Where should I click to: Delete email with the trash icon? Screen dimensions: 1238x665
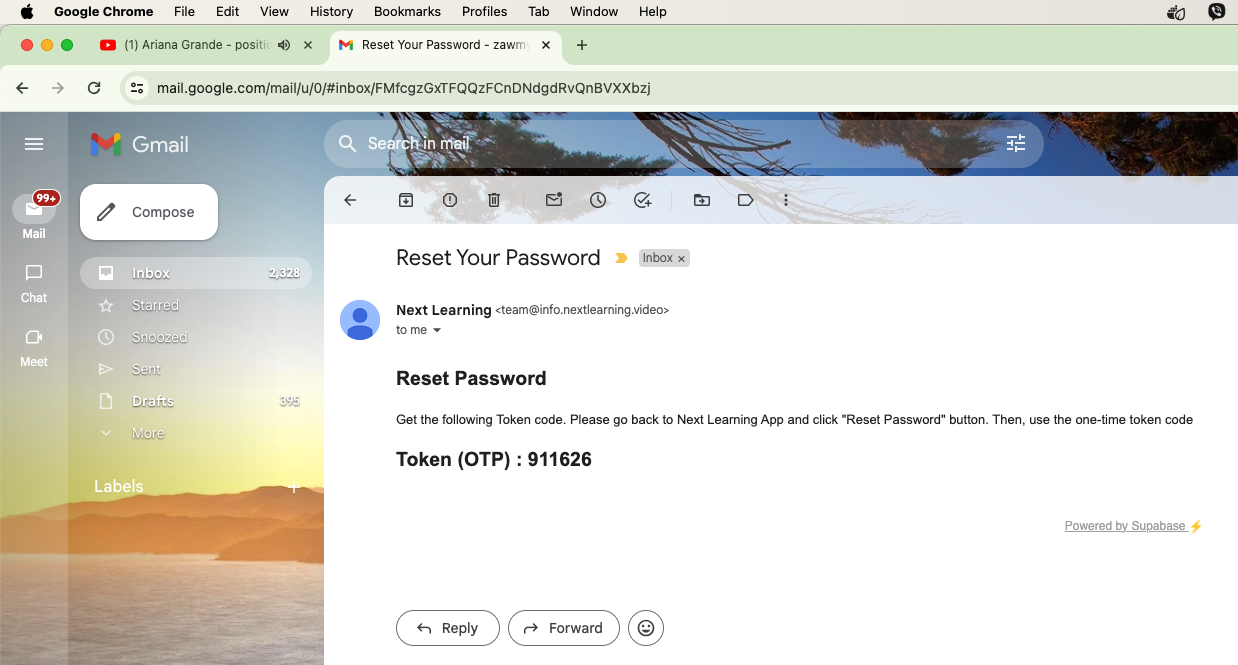tap(494, 200)
